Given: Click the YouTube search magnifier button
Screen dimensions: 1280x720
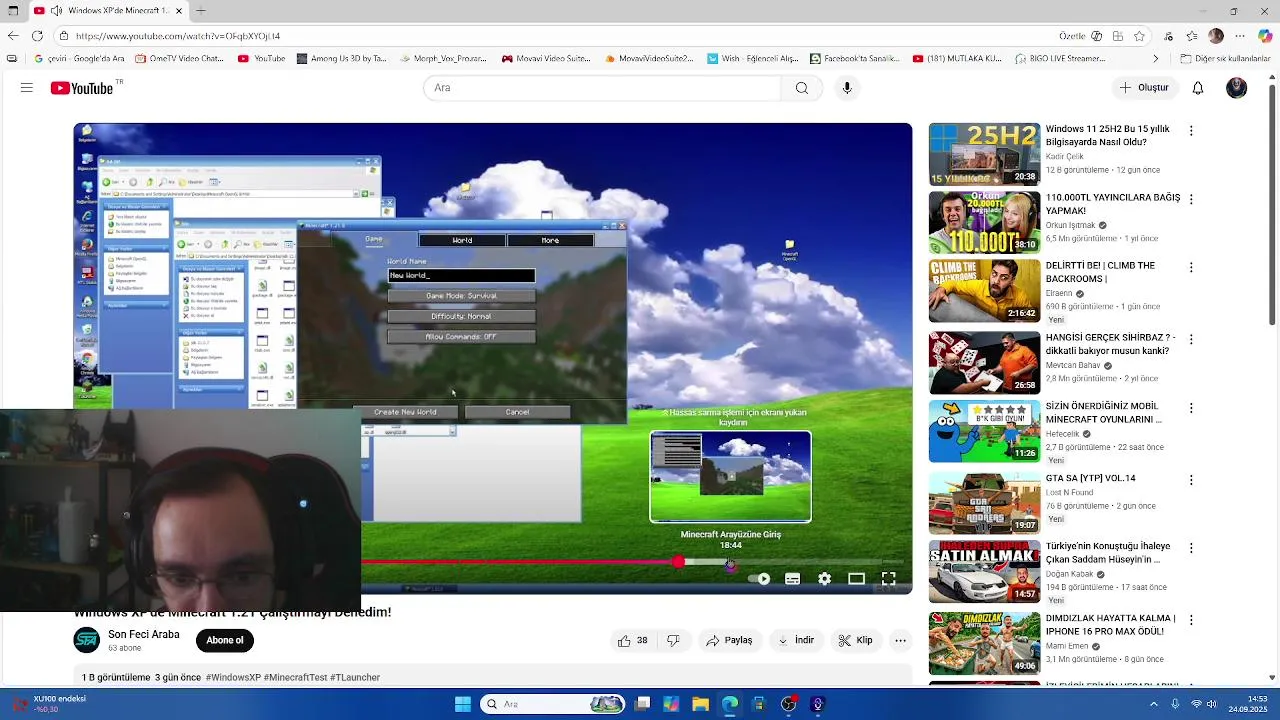Looking at the screenshot, I should coord(801,88).
